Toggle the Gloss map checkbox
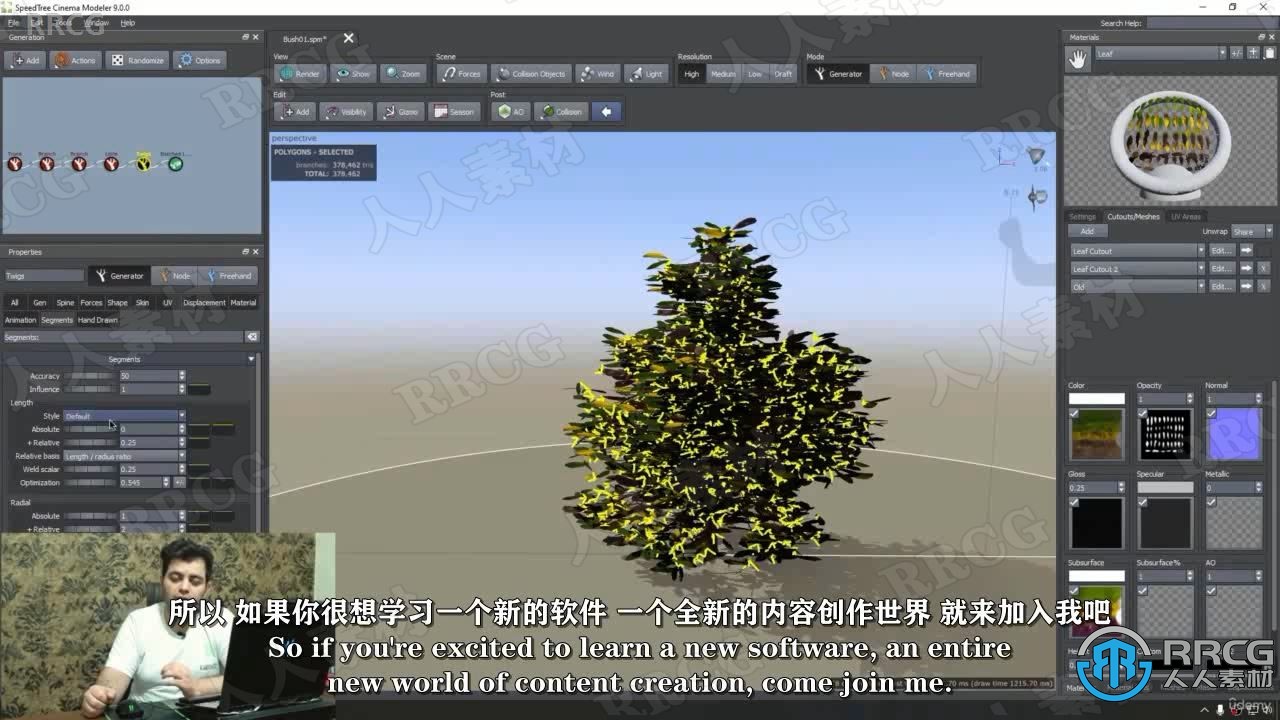 1074,502
